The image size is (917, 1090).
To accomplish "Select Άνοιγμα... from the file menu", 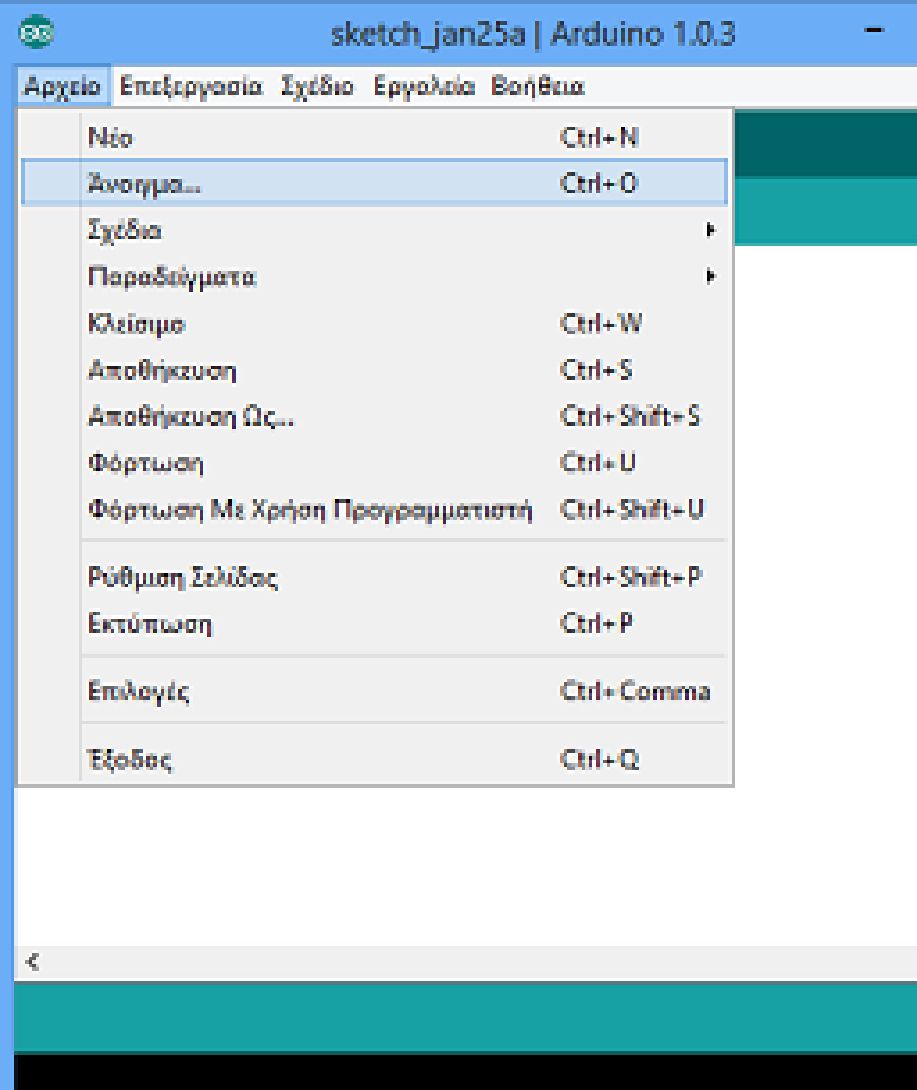I will 374,183.
